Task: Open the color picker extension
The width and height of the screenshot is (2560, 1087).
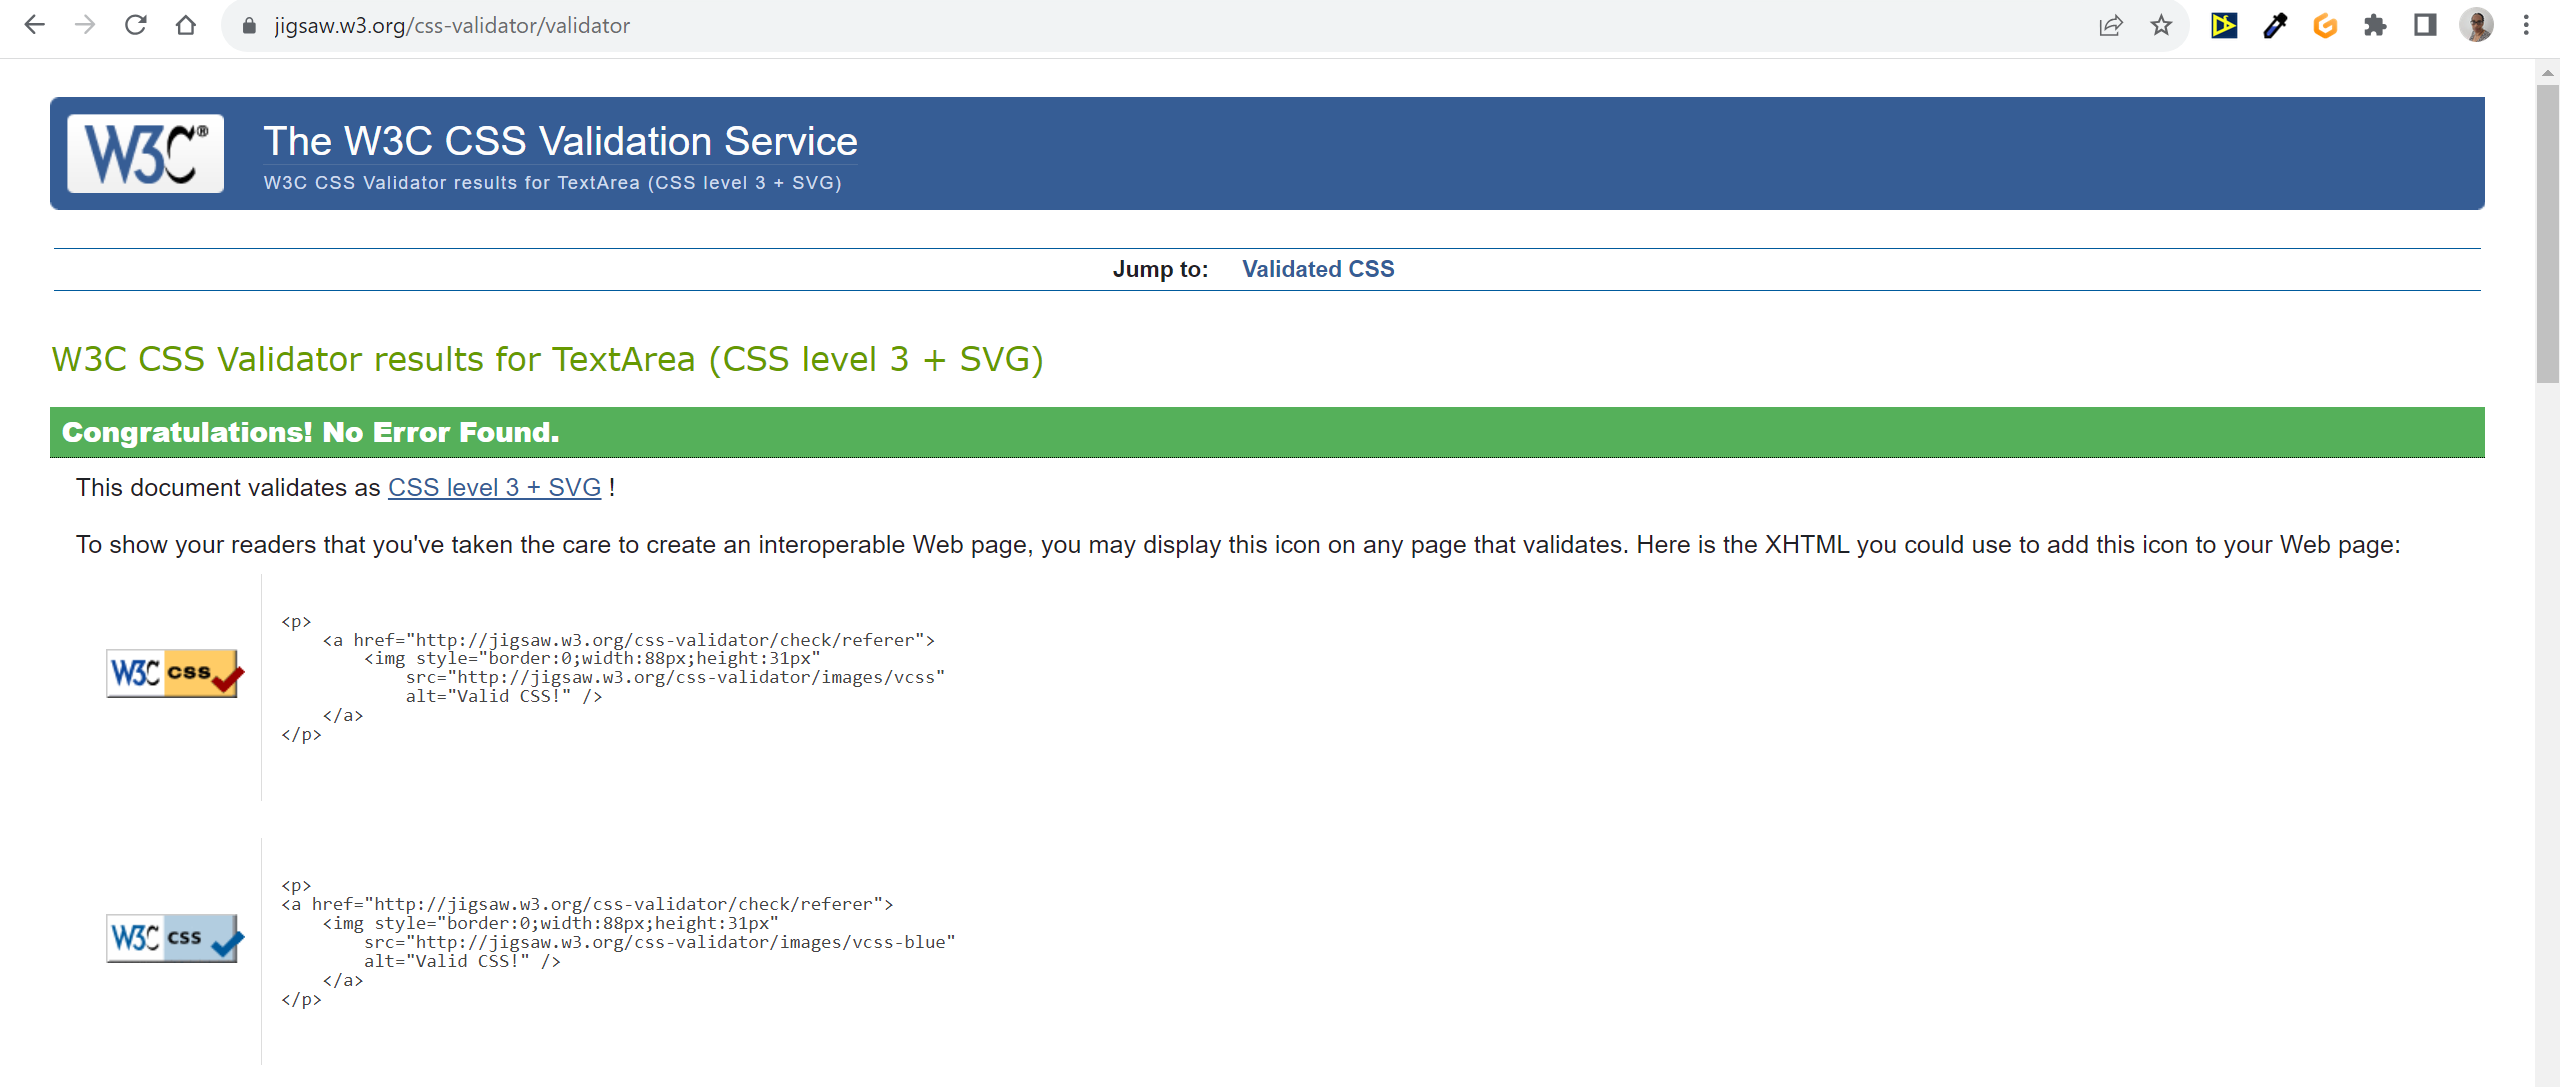Action: click(x=2275, y=25)
